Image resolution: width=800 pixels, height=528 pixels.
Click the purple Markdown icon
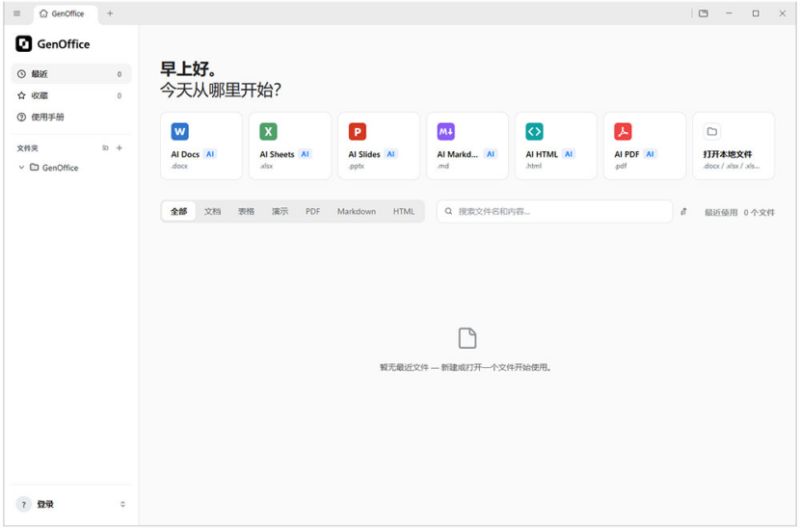click(x=446, y=132)
